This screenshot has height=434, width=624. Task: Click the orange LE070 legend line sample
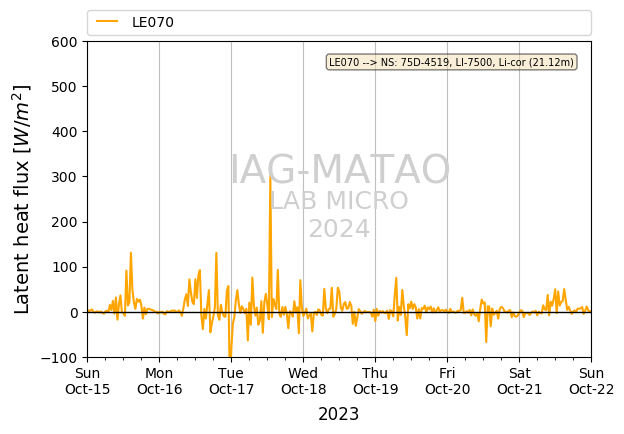pyautogui.click(x=107, y=21)
